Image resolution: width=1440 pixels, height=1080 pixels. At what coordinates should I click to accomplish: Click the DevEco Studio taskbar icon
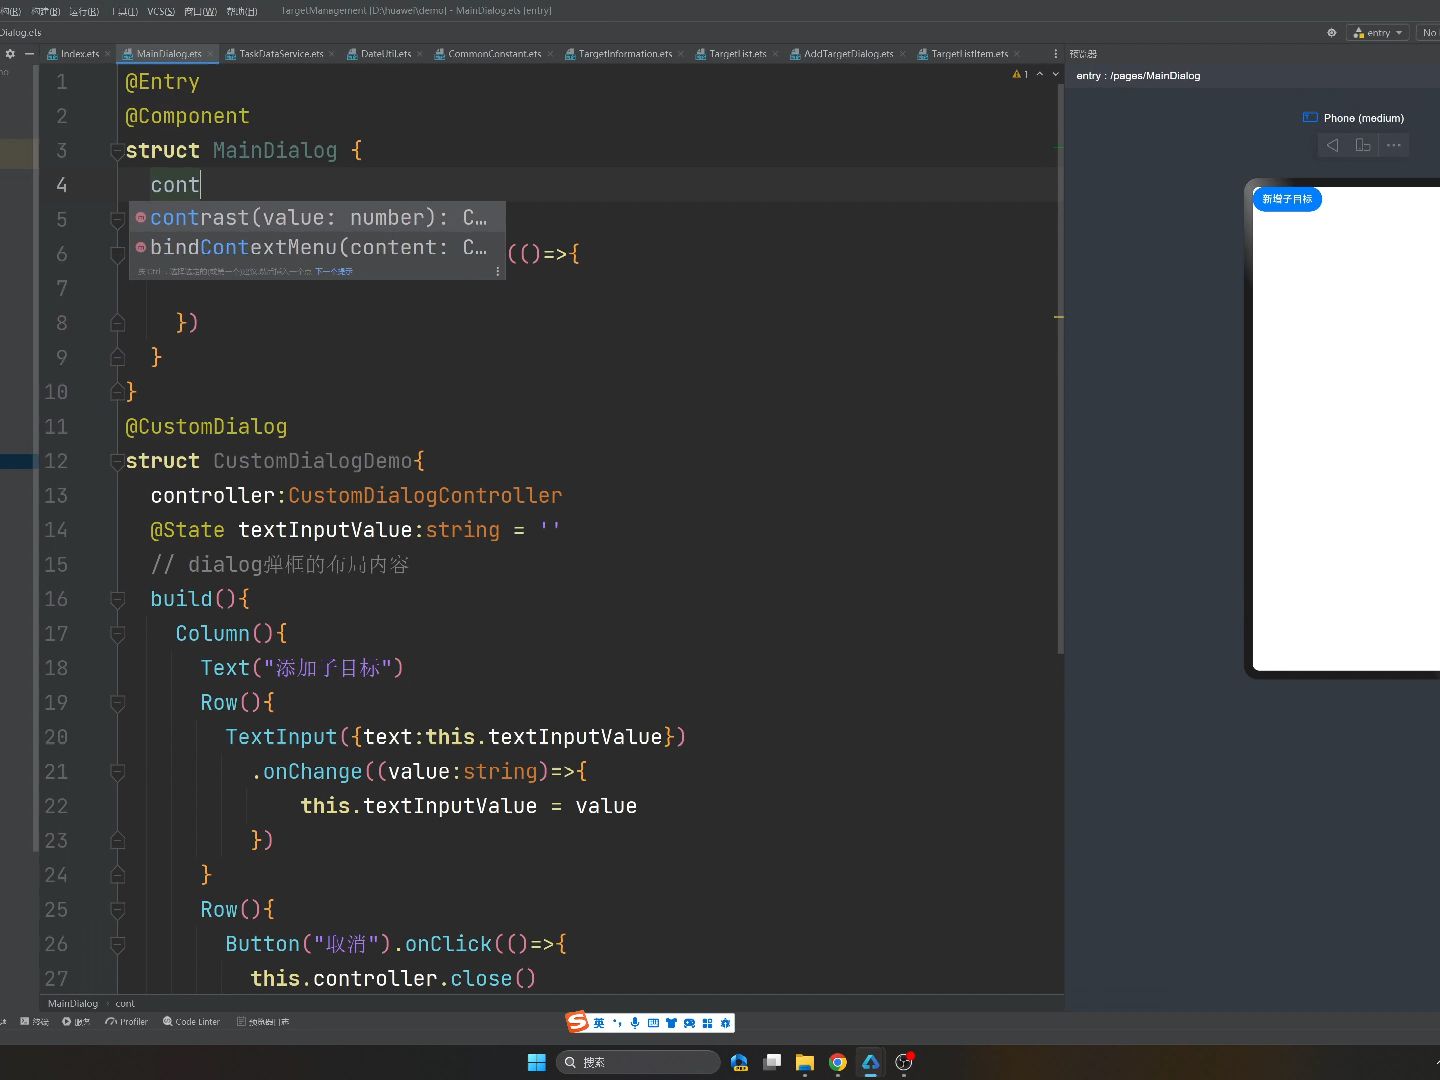pos(871,1062)
